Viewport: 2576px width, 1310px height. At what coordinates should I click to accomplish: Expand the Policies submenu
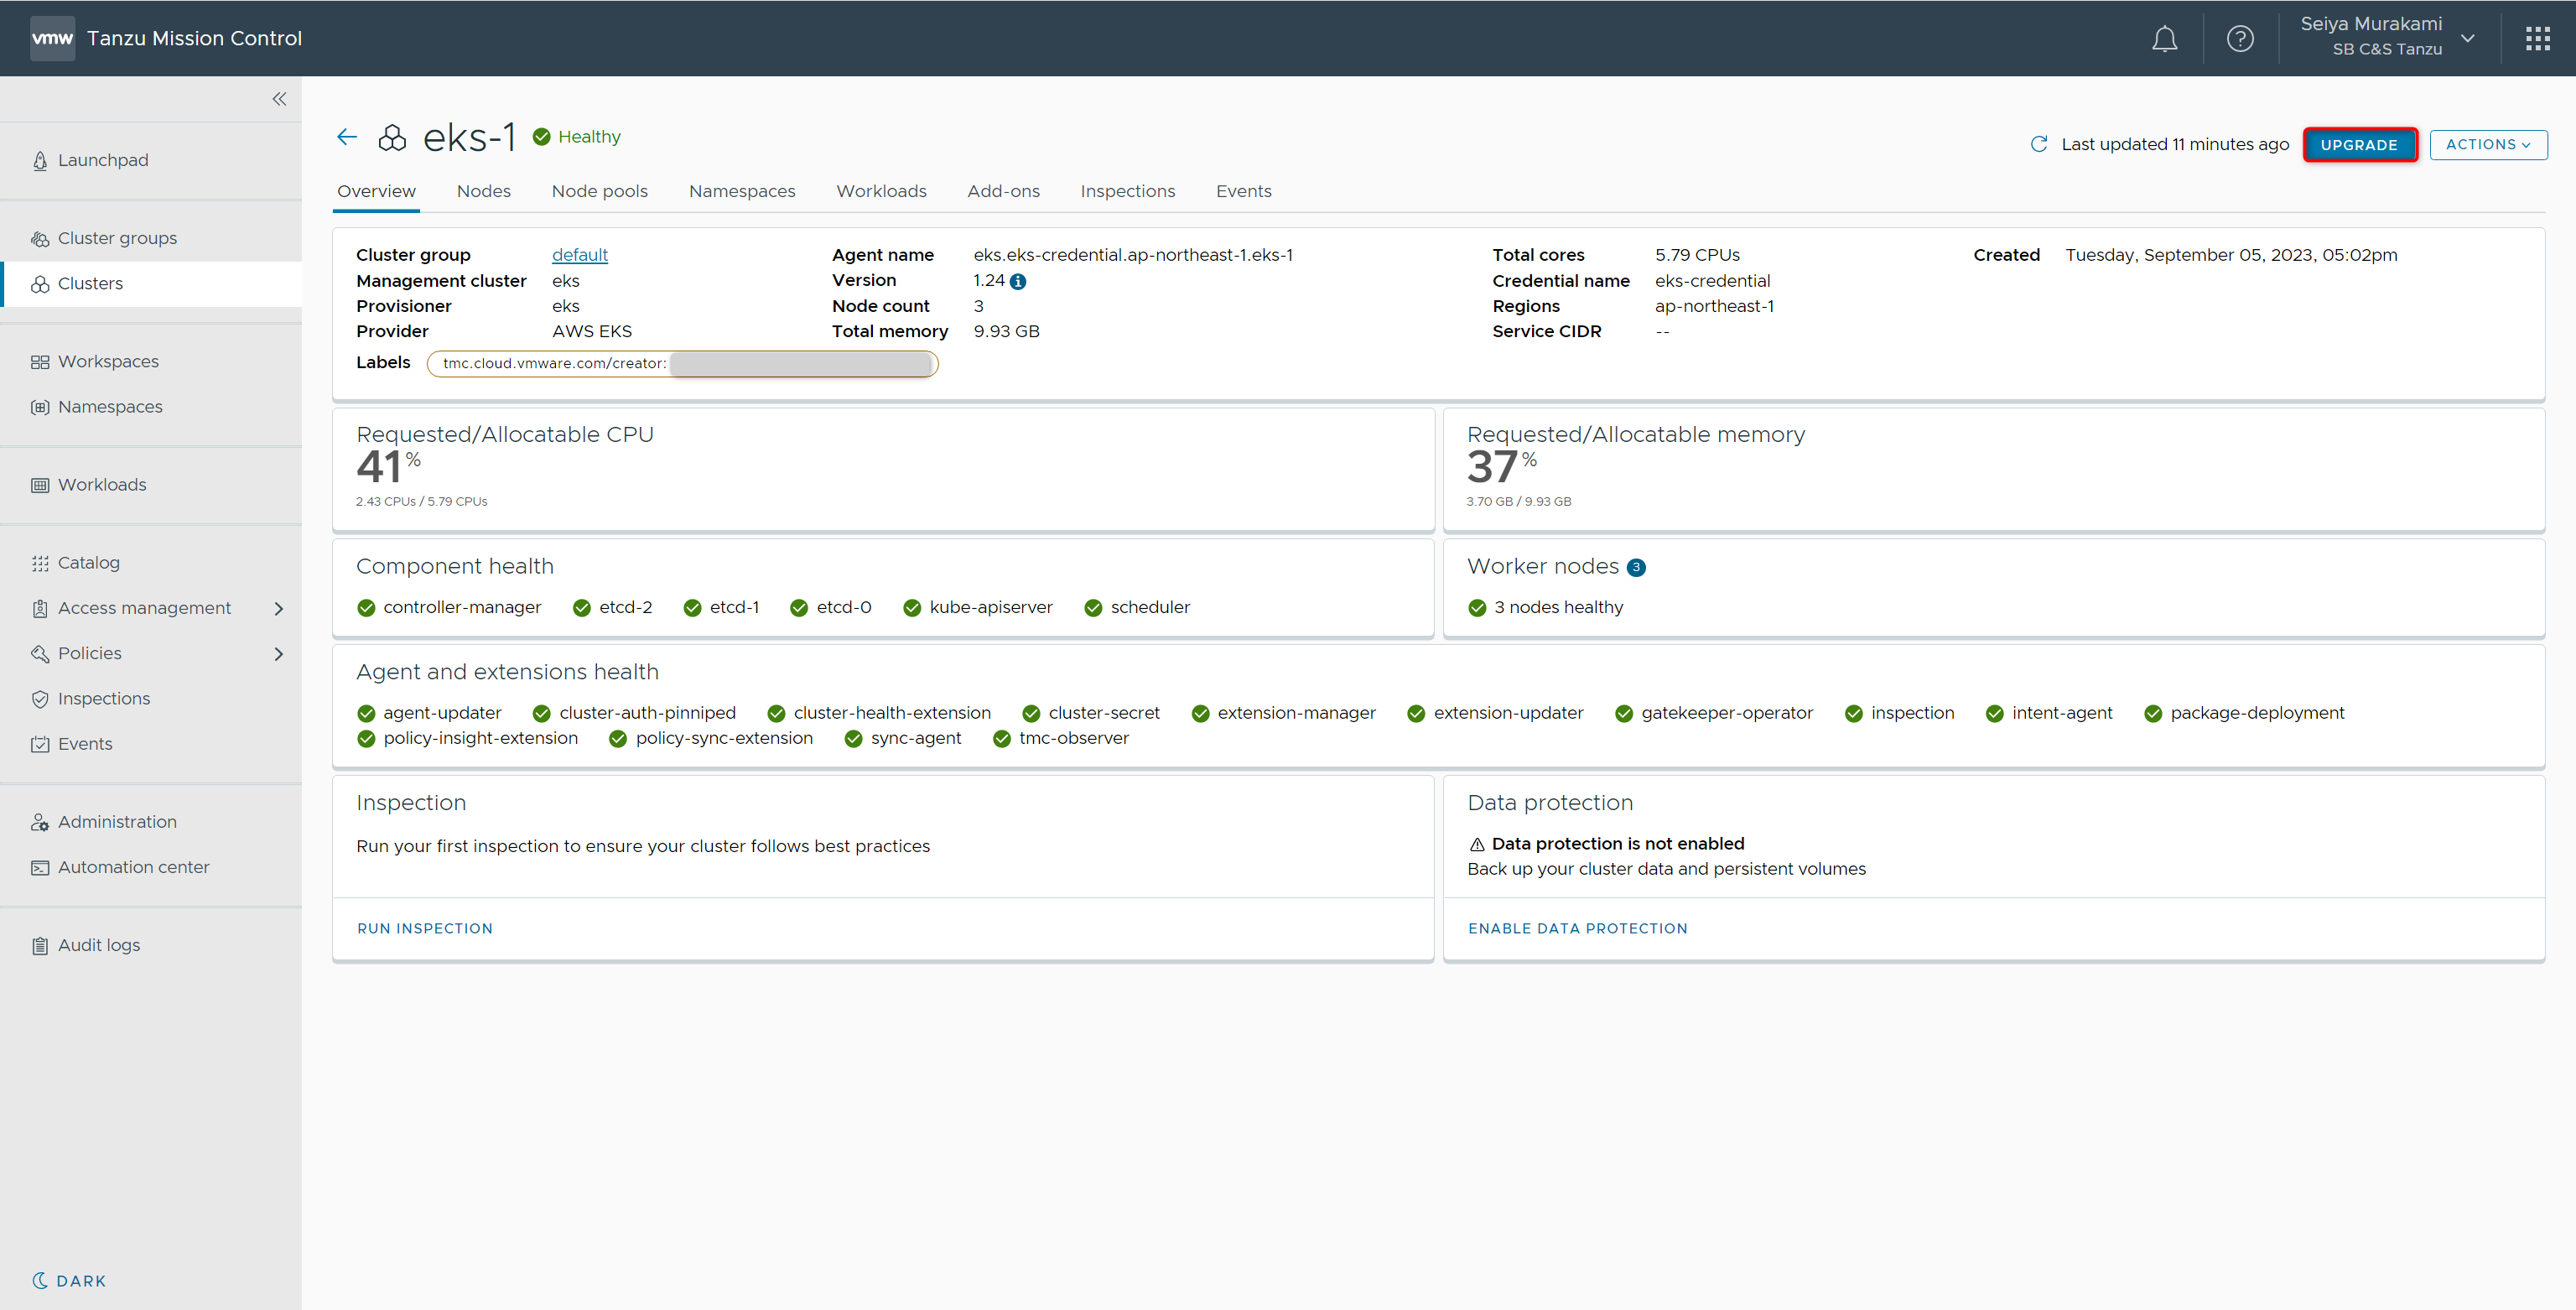point(279,654)
